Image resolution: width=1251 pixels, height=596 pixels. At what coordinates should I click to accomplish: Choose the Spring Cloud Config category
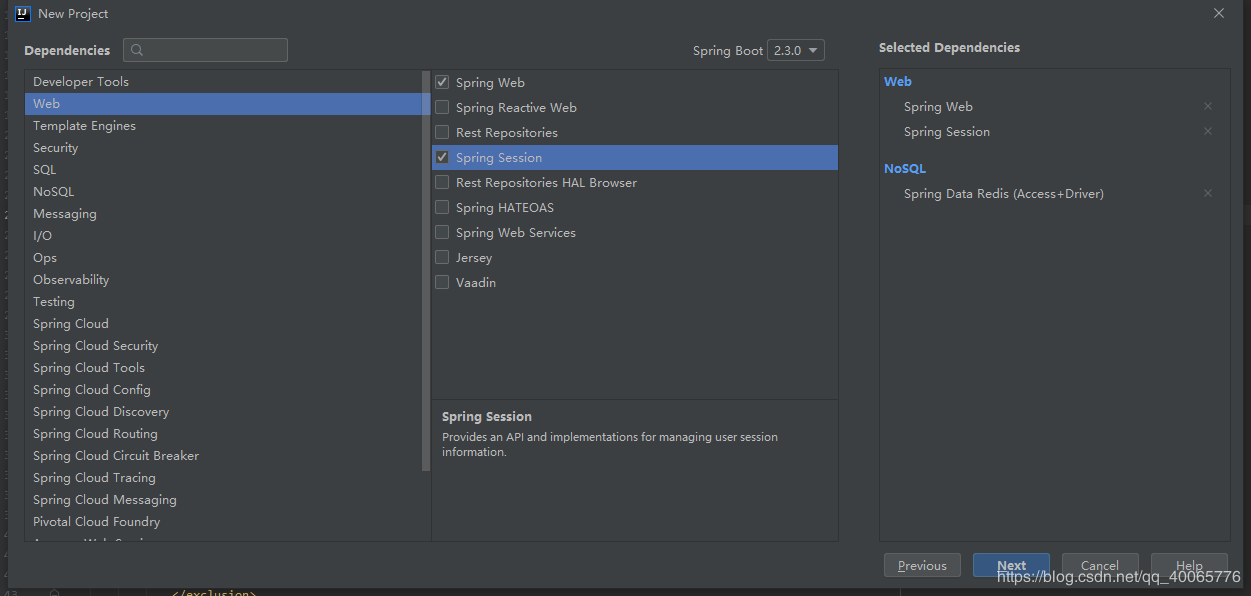tap(91, 389)
